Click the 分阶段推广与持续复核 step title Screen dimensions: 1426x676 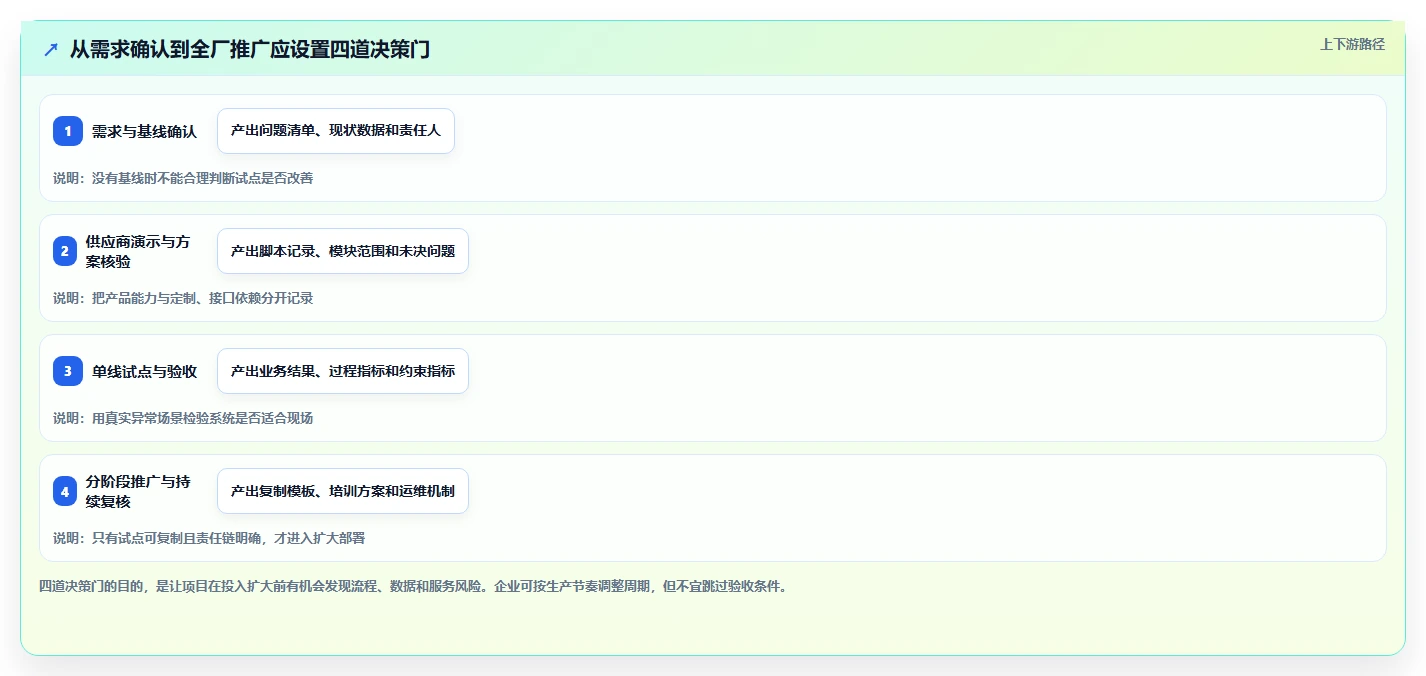click(x=138, y=491)
